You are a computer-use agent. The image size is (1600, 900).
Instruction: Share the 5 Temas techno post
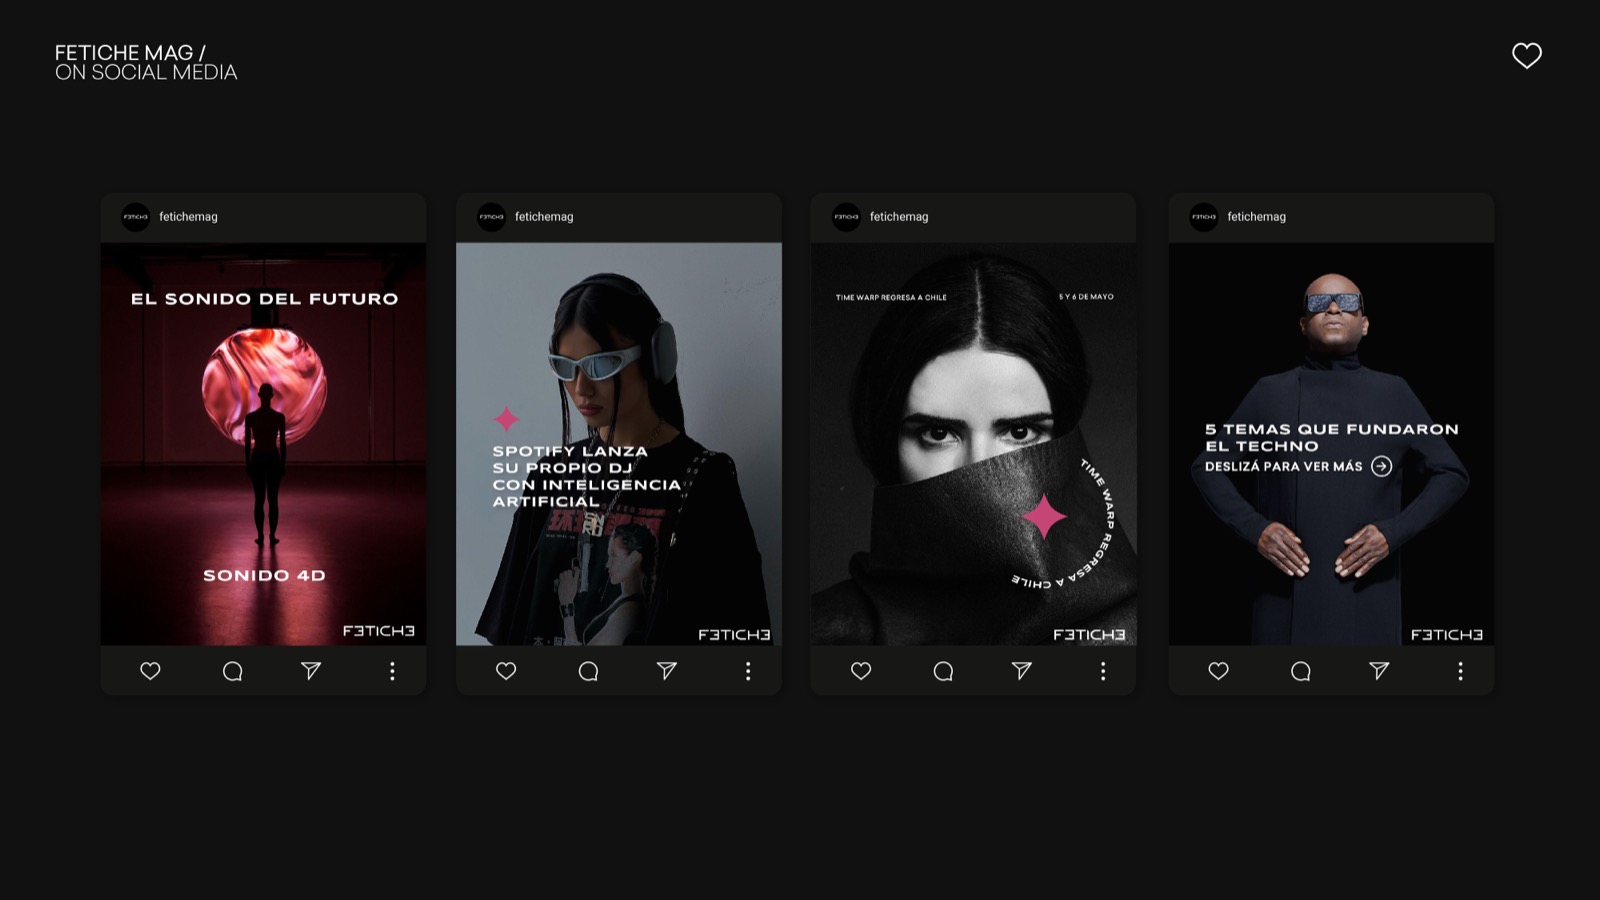(1379, 671)
